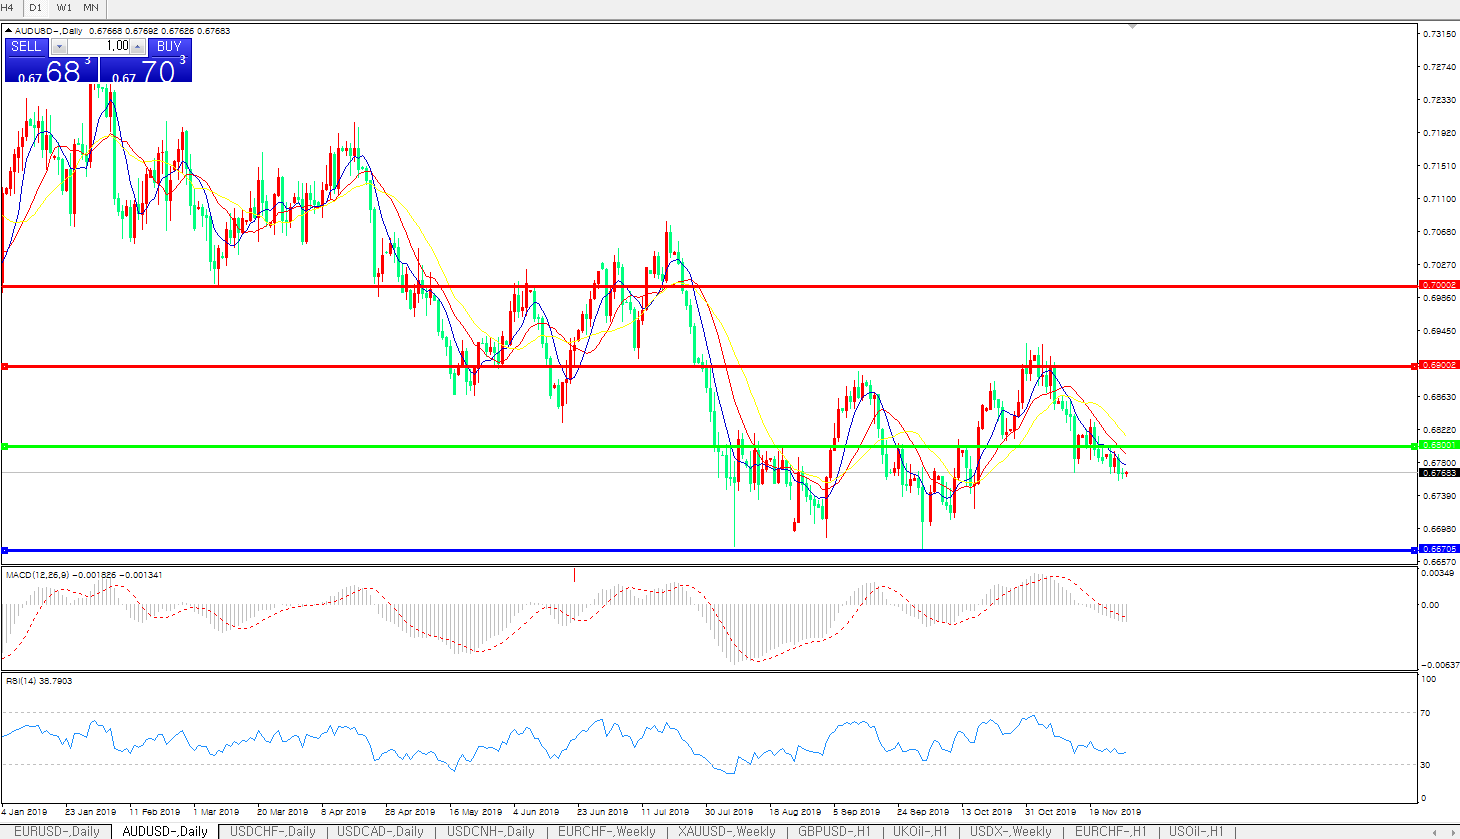The image size is (1460, 839).
Task: Select the blue 0.66705 support line label
Action: click(1439, 549)
